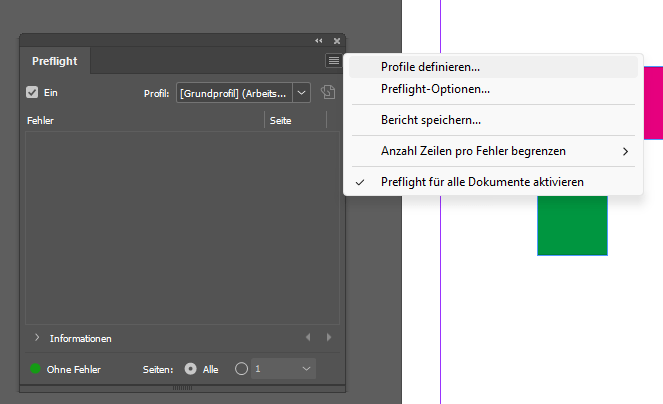The height and width of the screenshot is (404, 663).
Task: Uncheck the Ein preflight checkbox
Action: coord(32,92)
